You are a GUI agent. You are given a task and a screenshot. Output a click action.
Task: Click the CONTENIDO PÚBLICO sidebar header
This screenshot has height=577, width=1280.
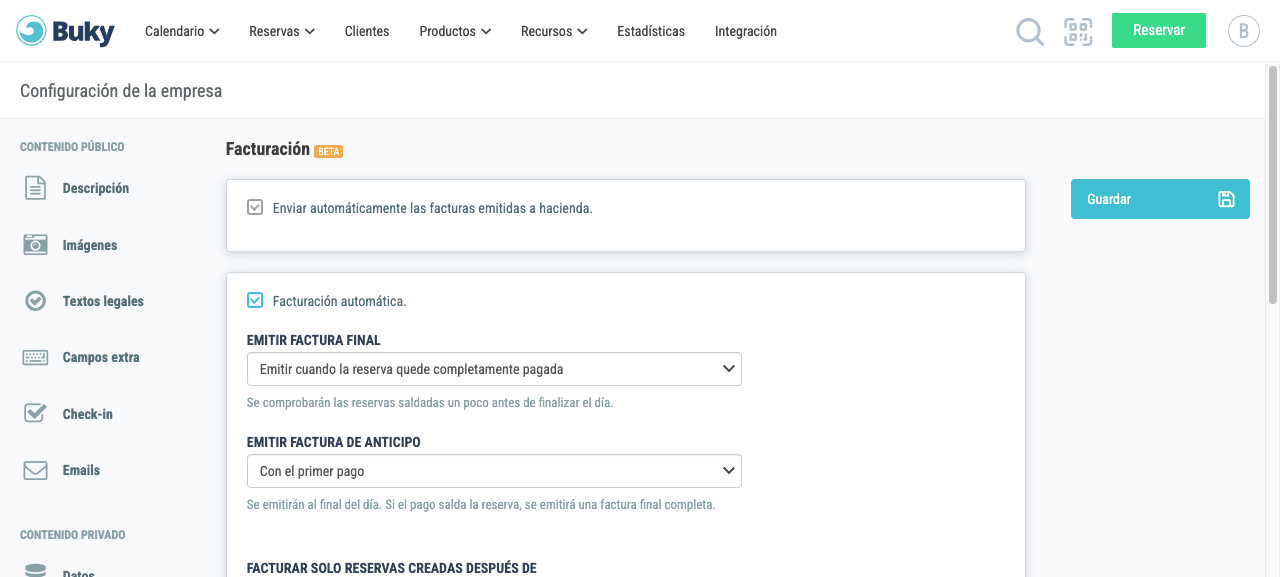72,147
